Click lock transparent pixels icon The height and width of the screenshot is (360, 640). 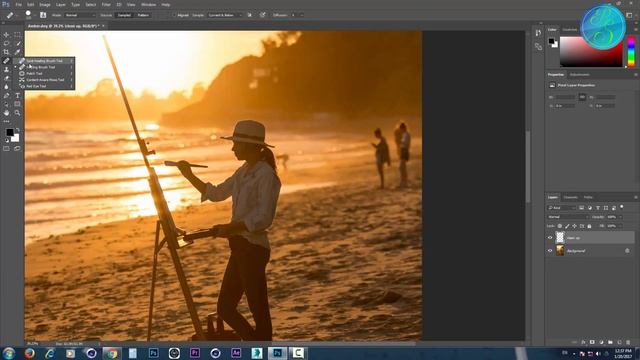[x=560, y=226]
